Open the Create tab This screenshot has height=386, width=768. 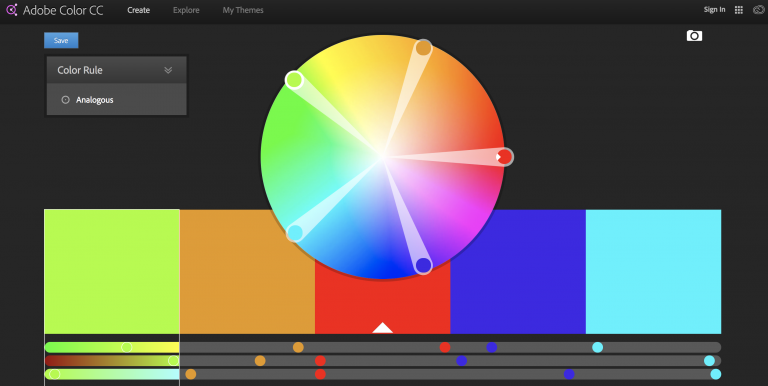[139, 10]
